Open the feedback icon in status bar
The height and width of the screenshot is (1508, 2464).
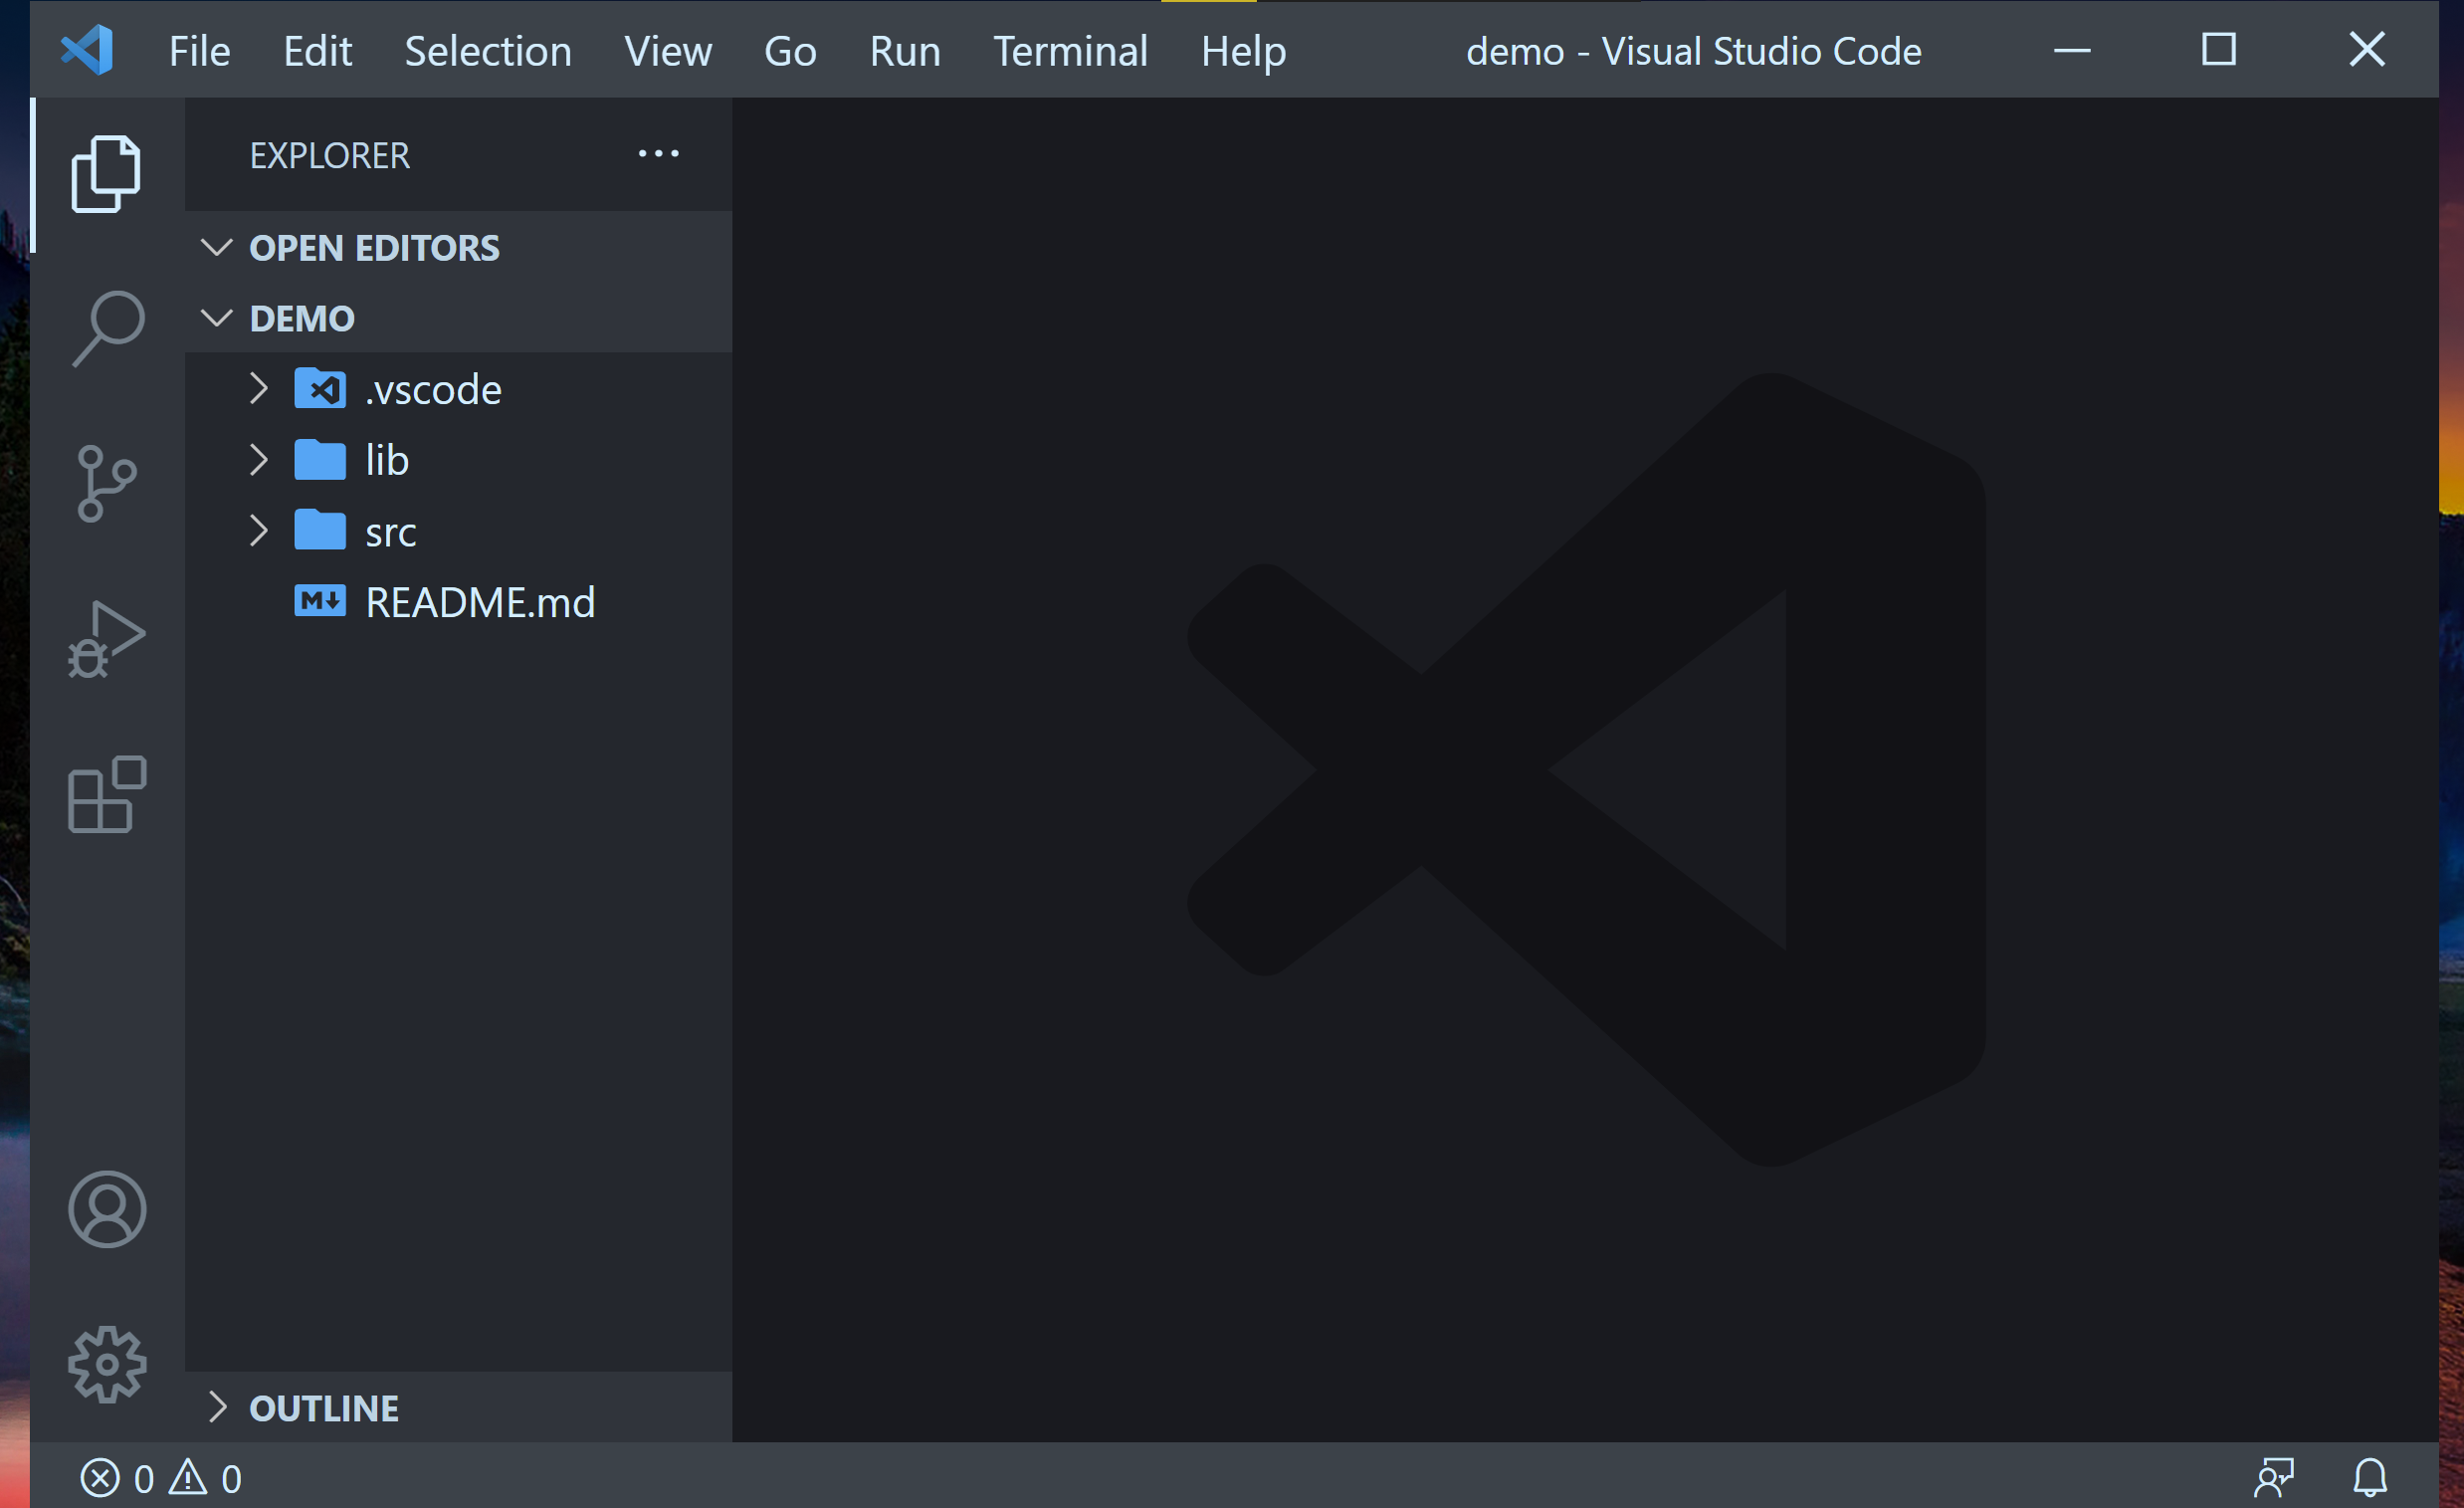(x=2274, y=1477)
